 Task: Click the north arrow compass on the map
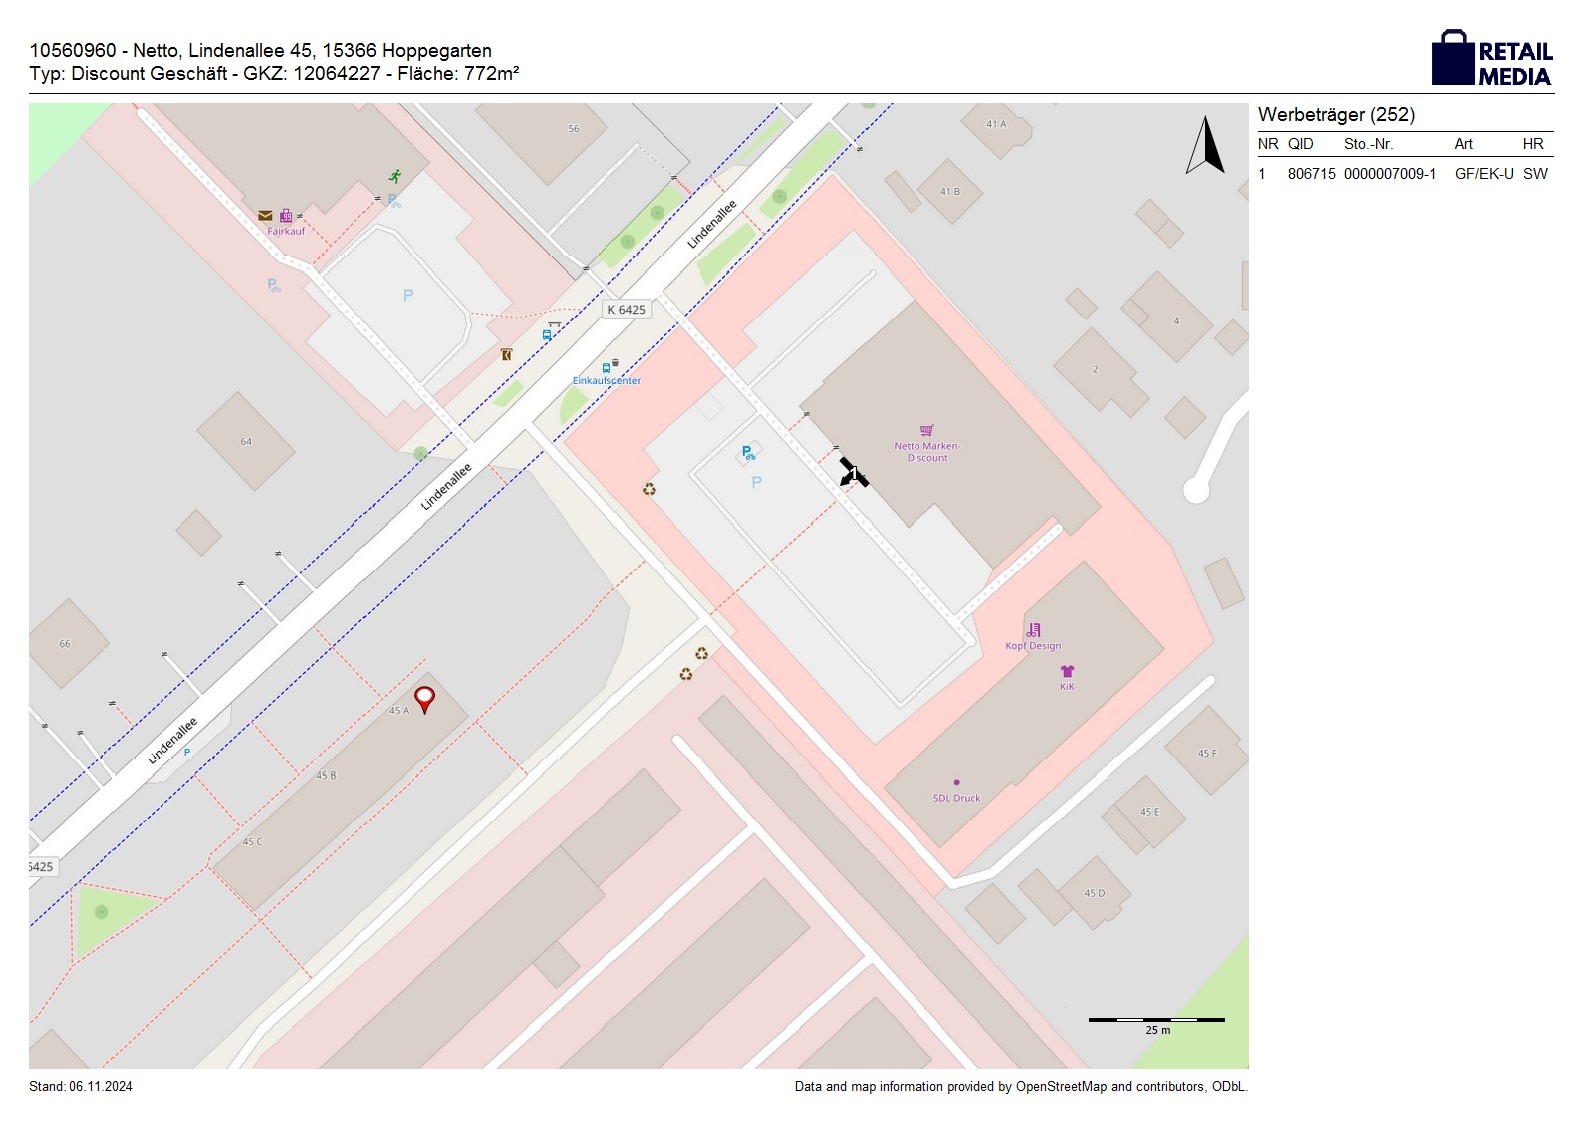click(1205, 146)
